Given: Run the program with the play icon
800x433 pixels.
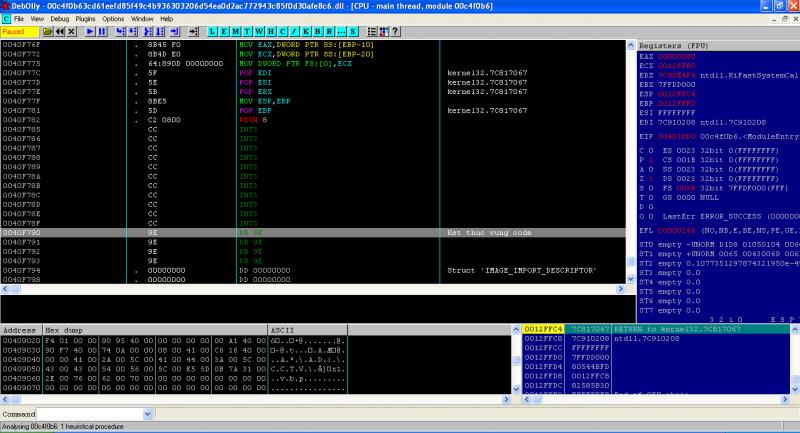Looking at the screenshot, I should (90, 32).
